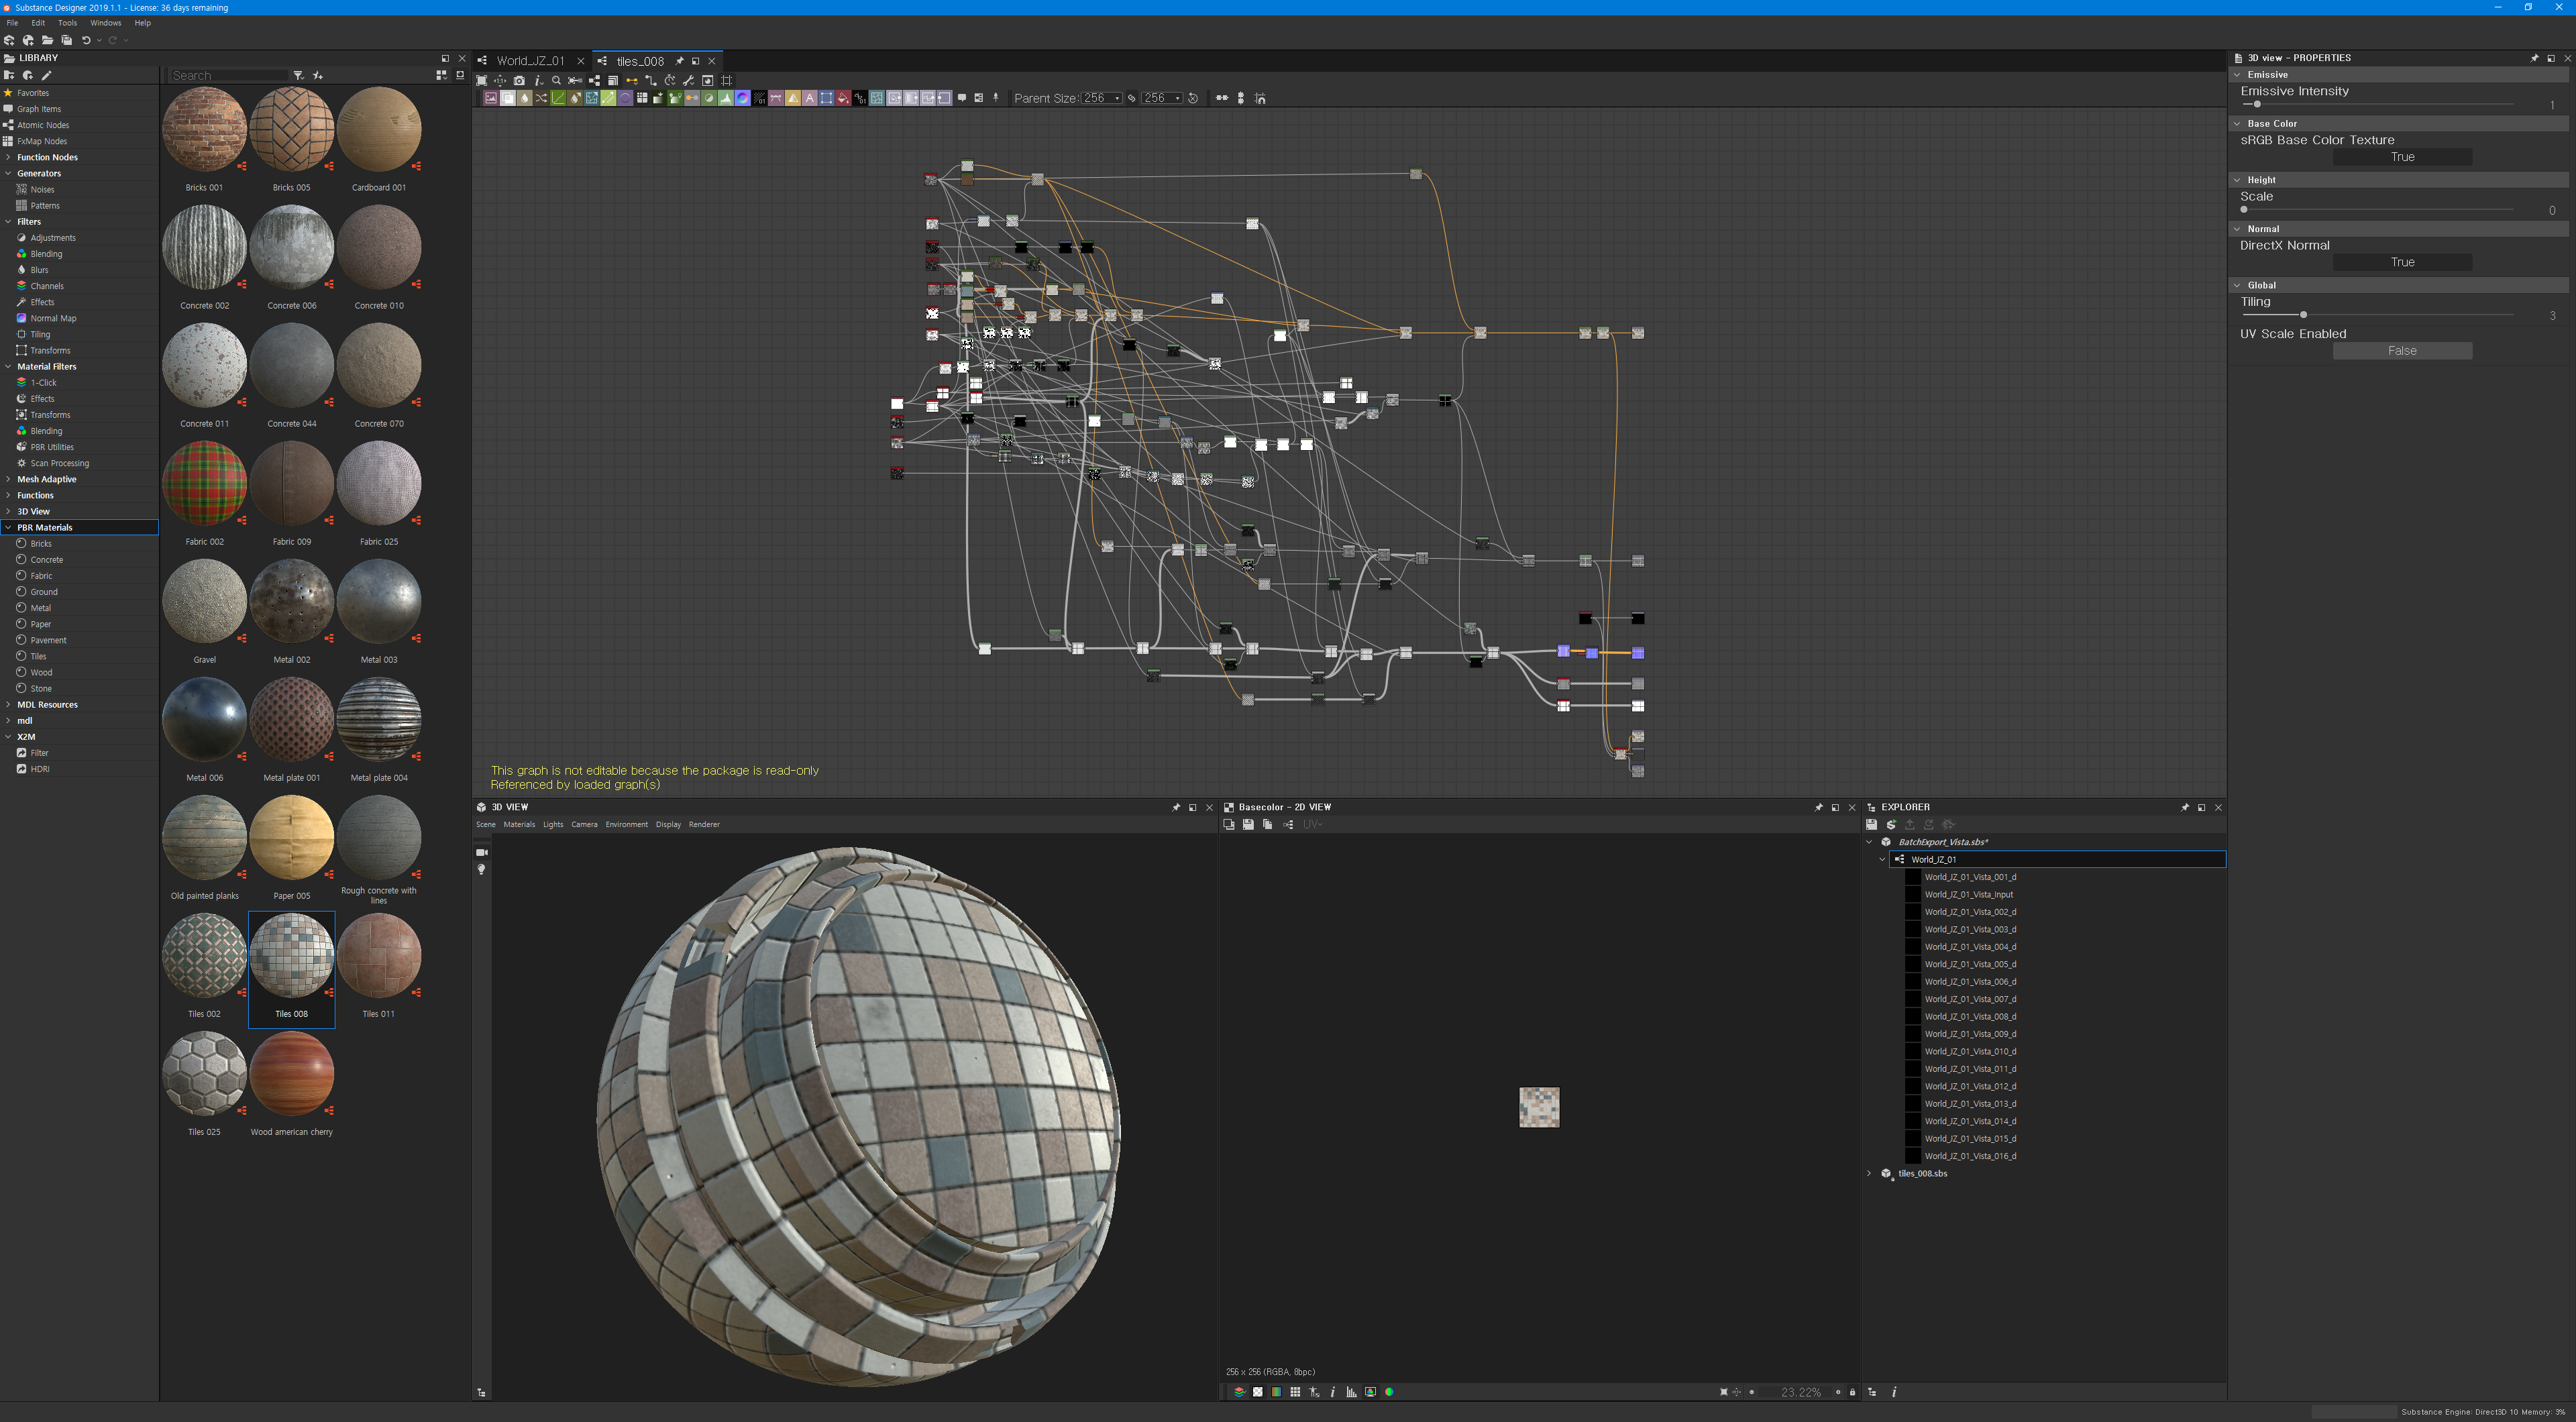
Task: Toggle DirectX Normal setting
Action: (2402, 262)
